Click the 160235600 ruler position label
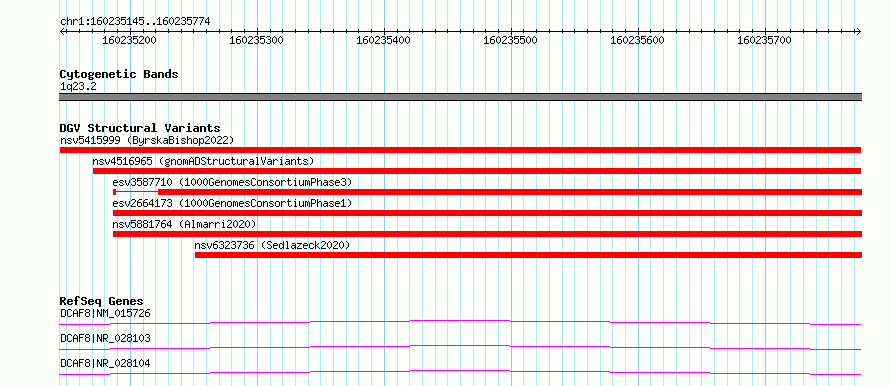This screenshot has height=386, width=890. click(x=638, y=41)
